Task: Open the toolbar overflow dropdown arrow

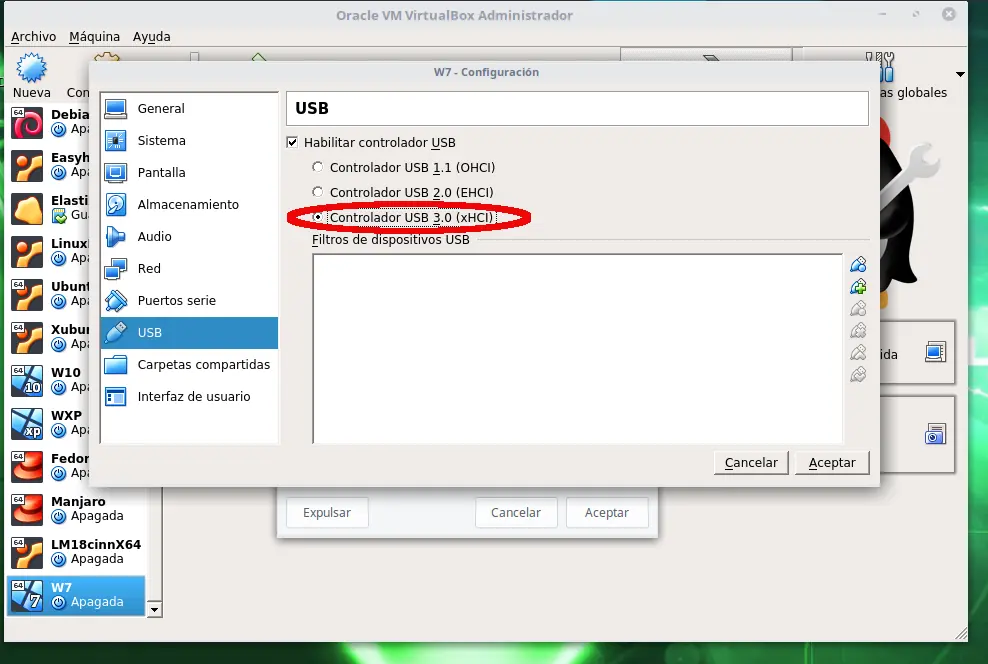Action: [960, 74]
